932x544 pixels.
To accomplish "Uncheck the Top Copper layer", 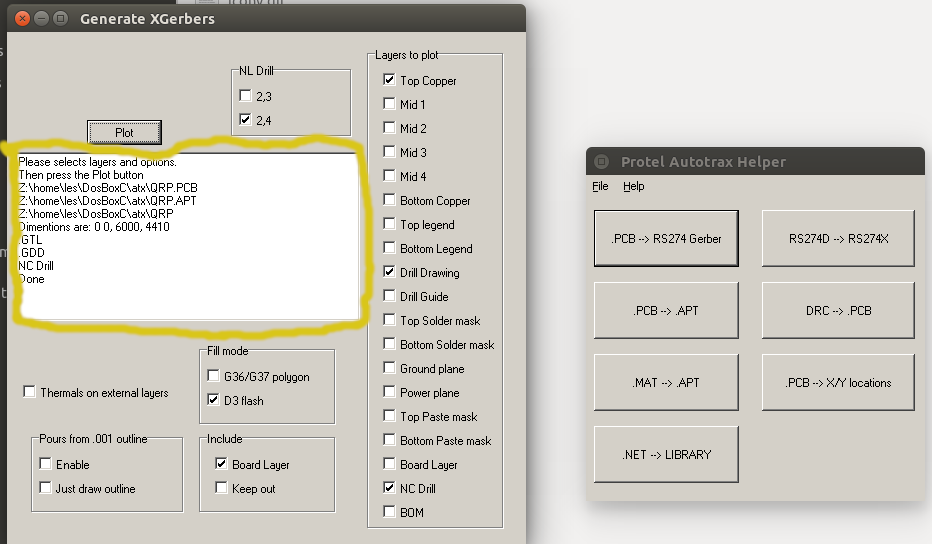I will click(389, 79).
